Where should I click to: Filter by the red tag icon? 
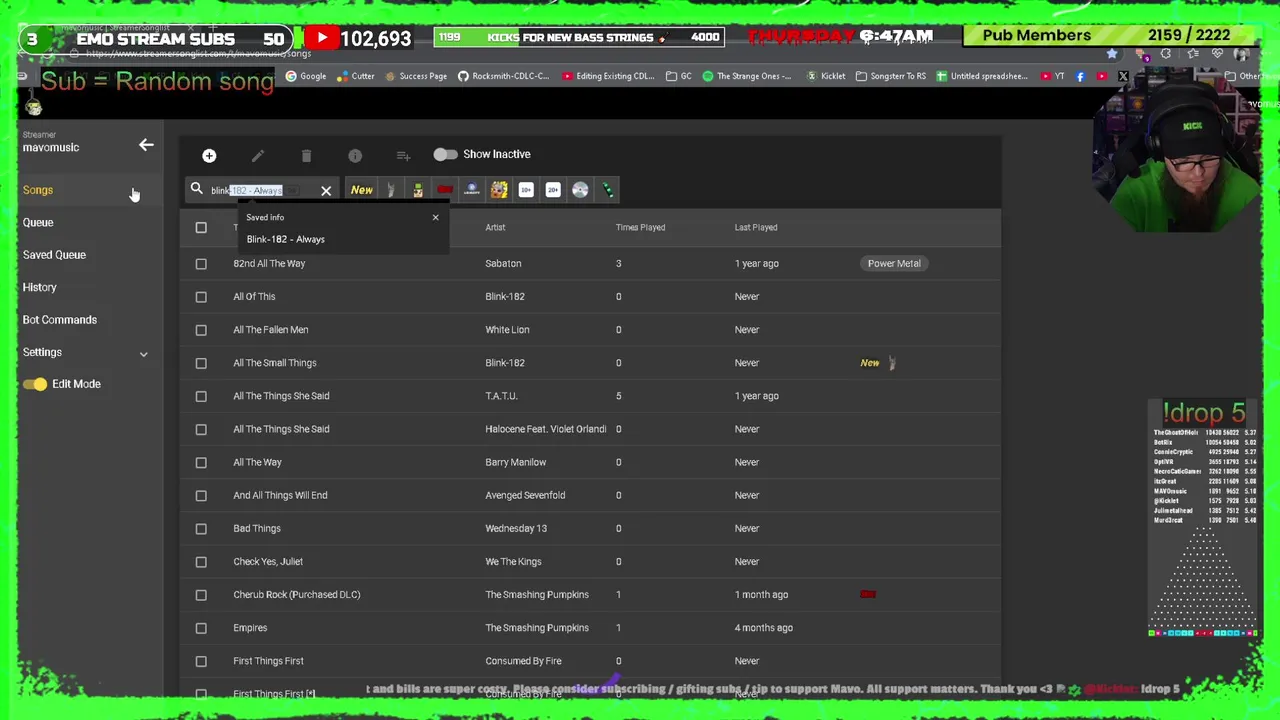coord(445,190)
